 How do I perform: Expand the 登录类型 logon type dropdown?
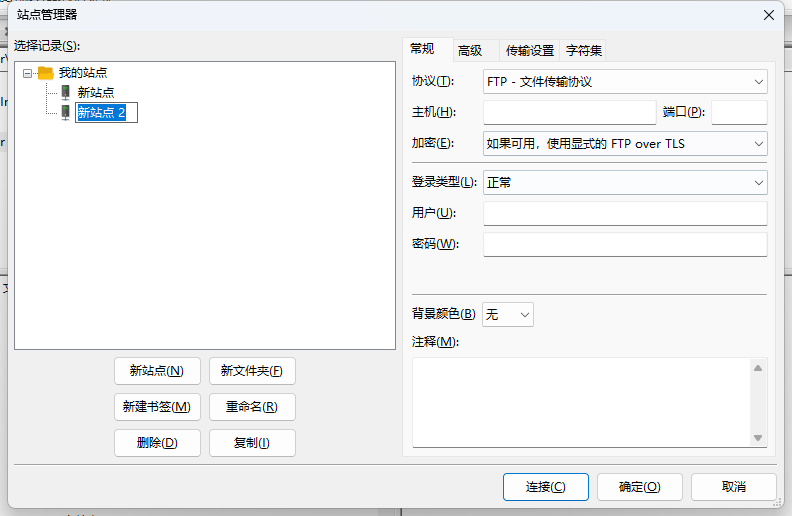624,182
